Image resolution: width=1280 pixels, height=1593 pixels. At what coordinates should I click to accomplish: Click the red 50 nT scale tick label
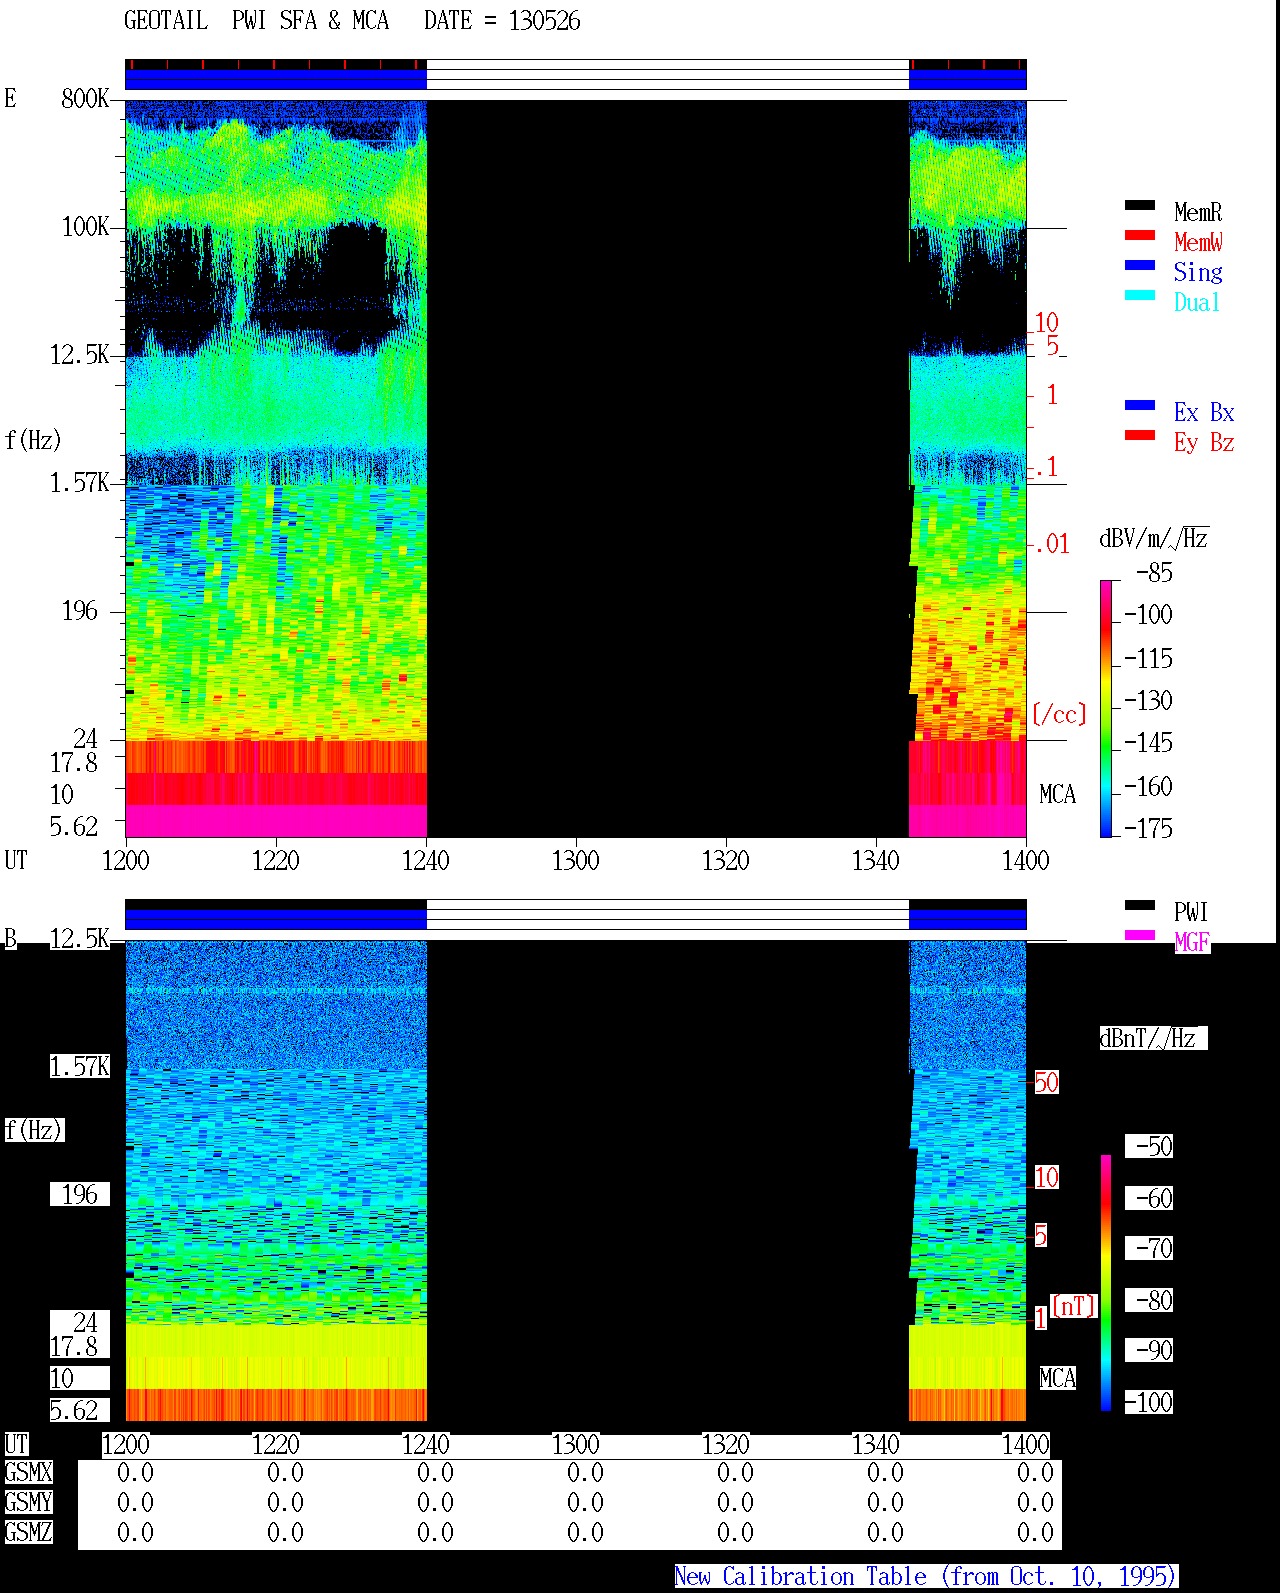click(x=1046, y=1082)
